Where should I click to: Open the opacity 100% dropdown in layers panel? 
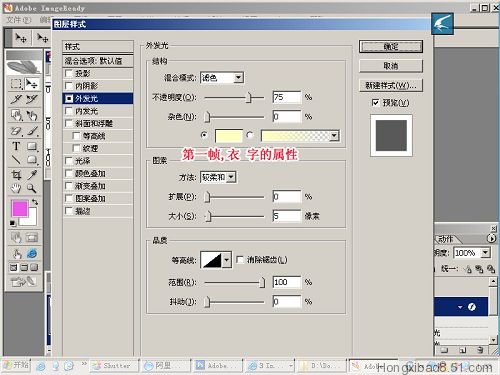click(485, 253)
